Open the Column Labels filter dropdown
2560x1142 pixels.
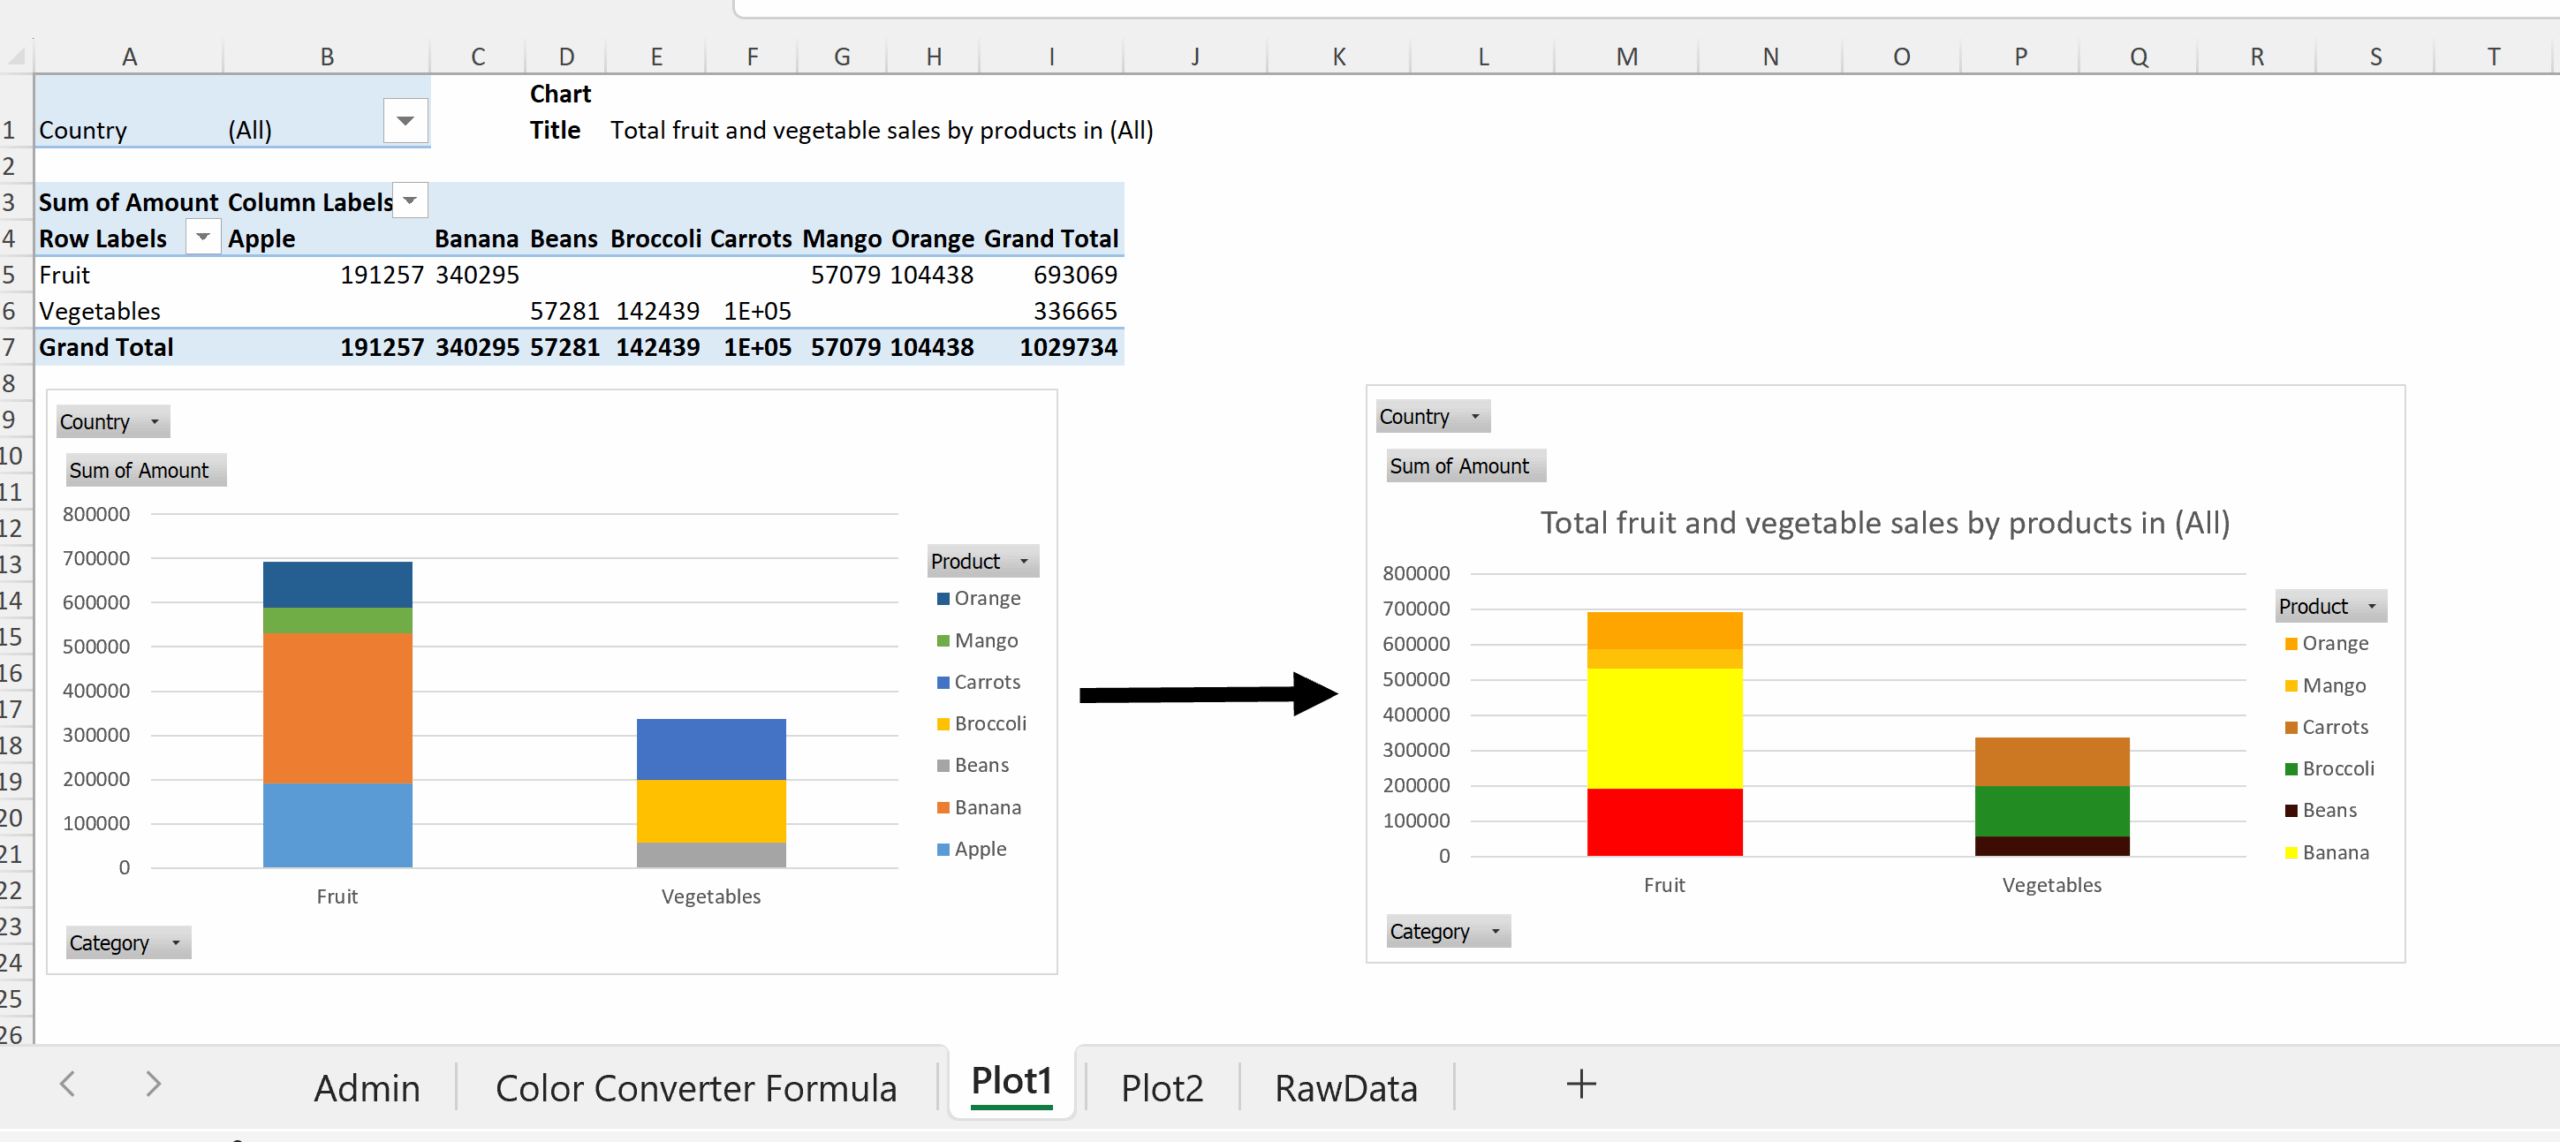point(410,200)
